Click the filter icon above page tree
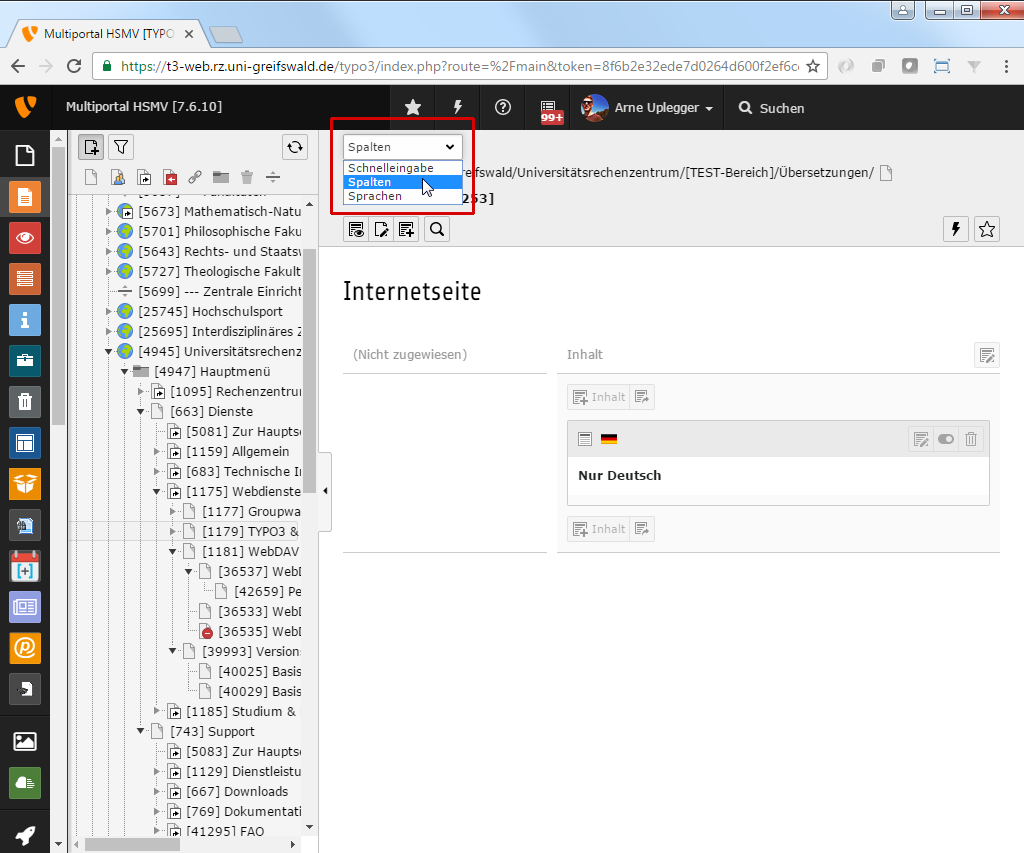 tap(121, 148)
